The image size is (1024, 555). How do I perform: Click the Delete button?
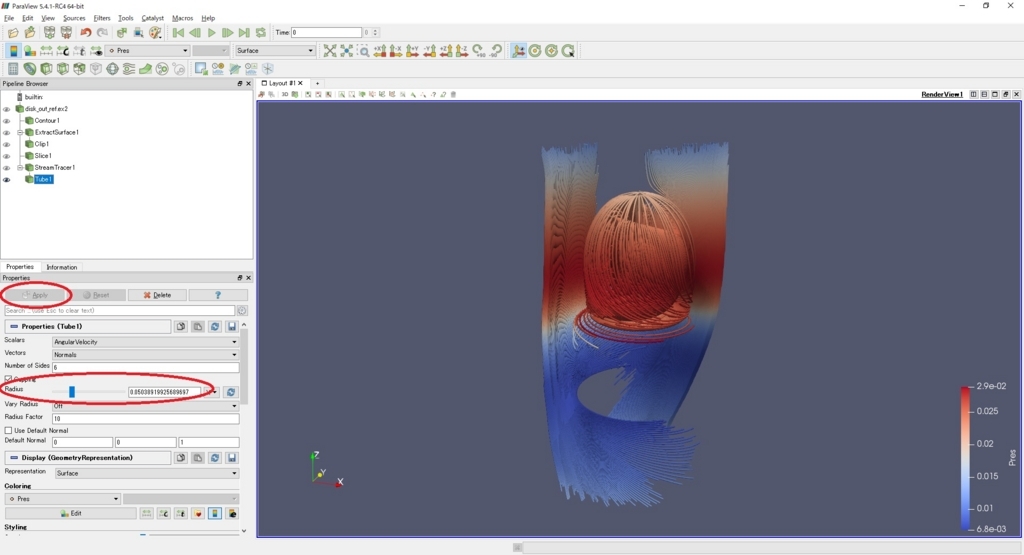coord(157,295)
